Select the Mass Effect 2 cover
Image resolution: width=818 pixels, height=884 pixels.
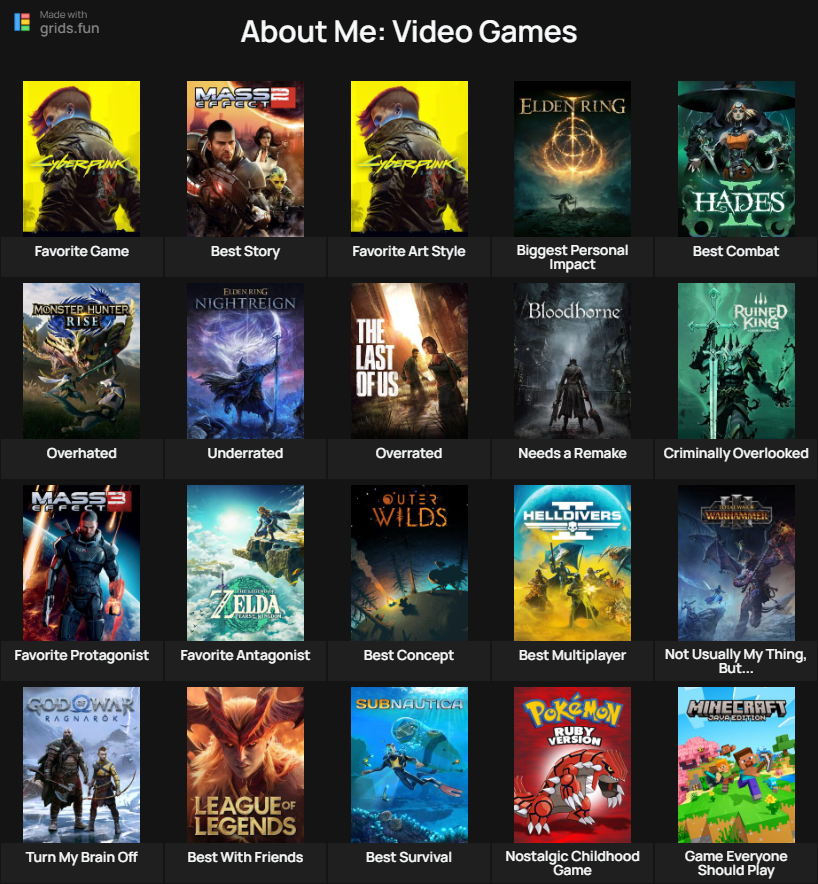[x=245, y=158]
